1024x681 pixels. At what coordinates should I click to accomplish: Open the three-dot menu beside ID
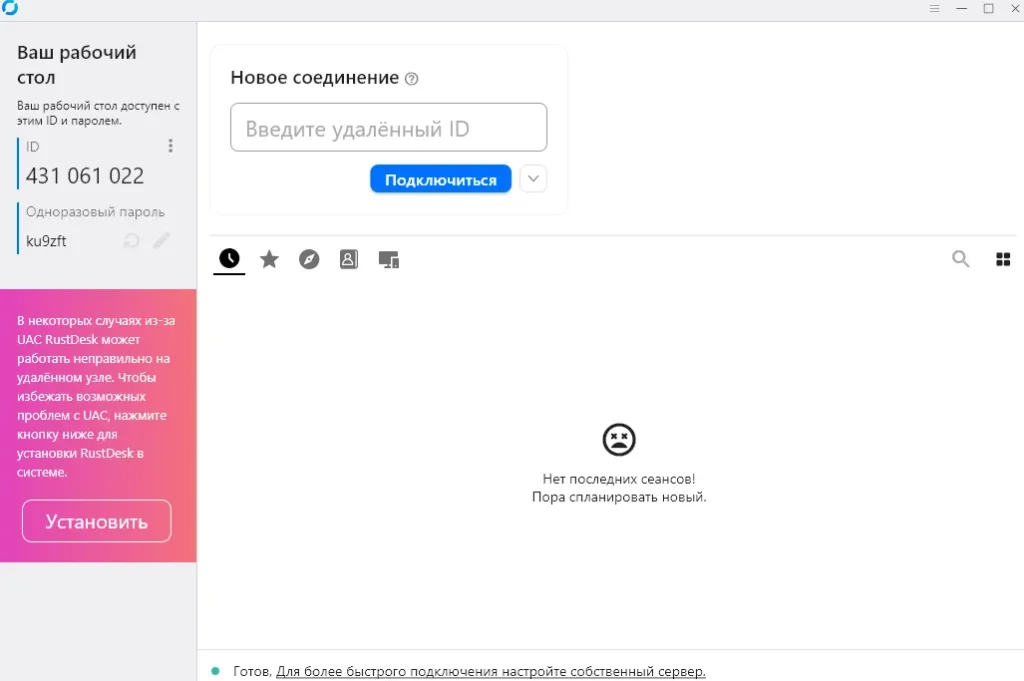coord(170,146)
